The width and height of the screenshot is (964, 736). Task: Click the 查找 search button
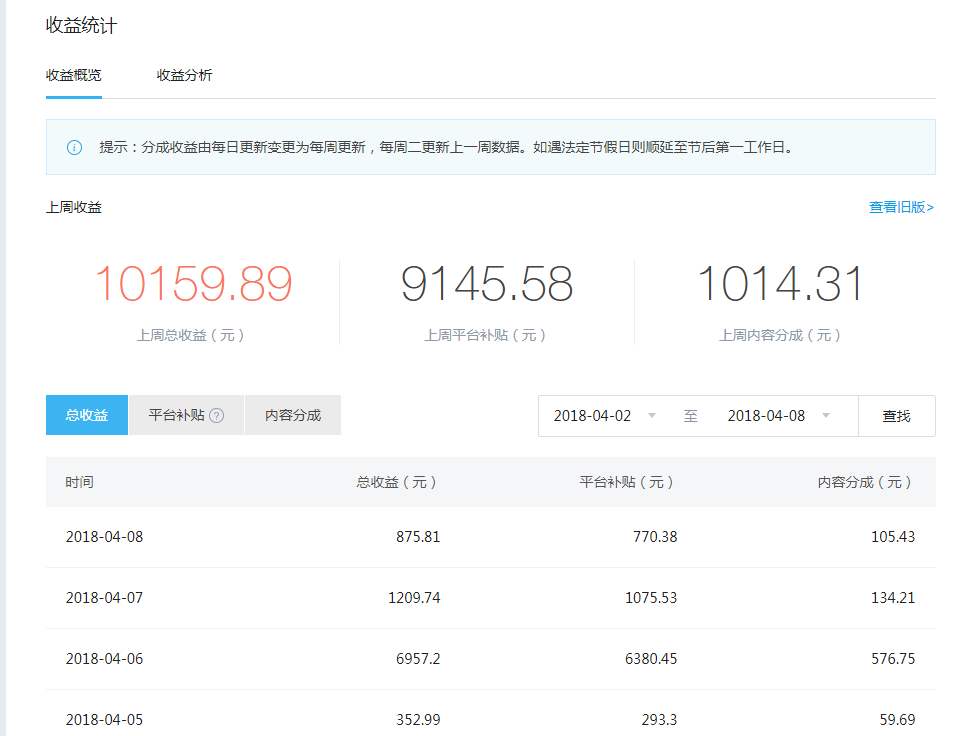(x=896, y=415)
